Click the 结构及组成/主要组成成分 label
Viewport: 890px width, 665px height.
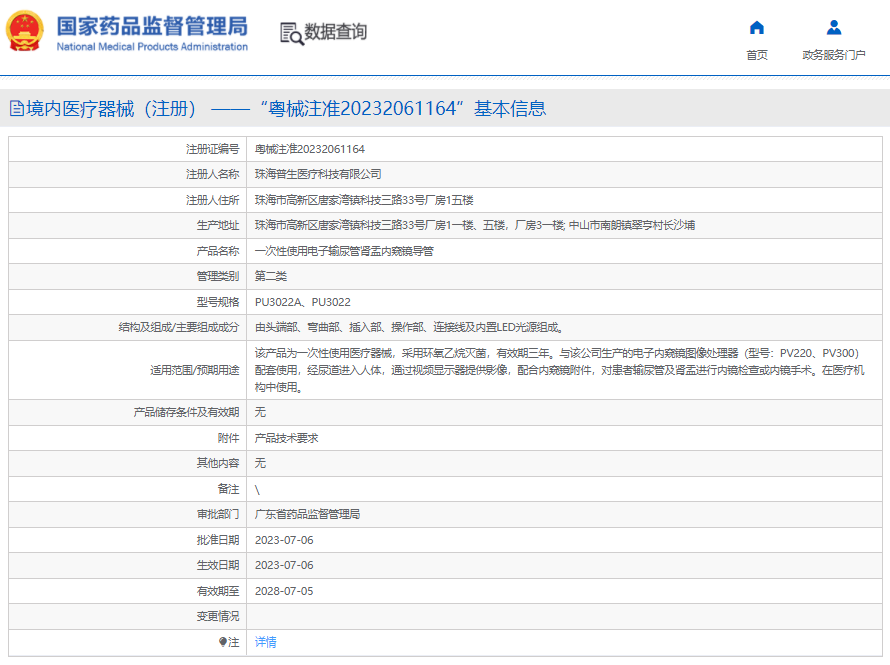179,327
